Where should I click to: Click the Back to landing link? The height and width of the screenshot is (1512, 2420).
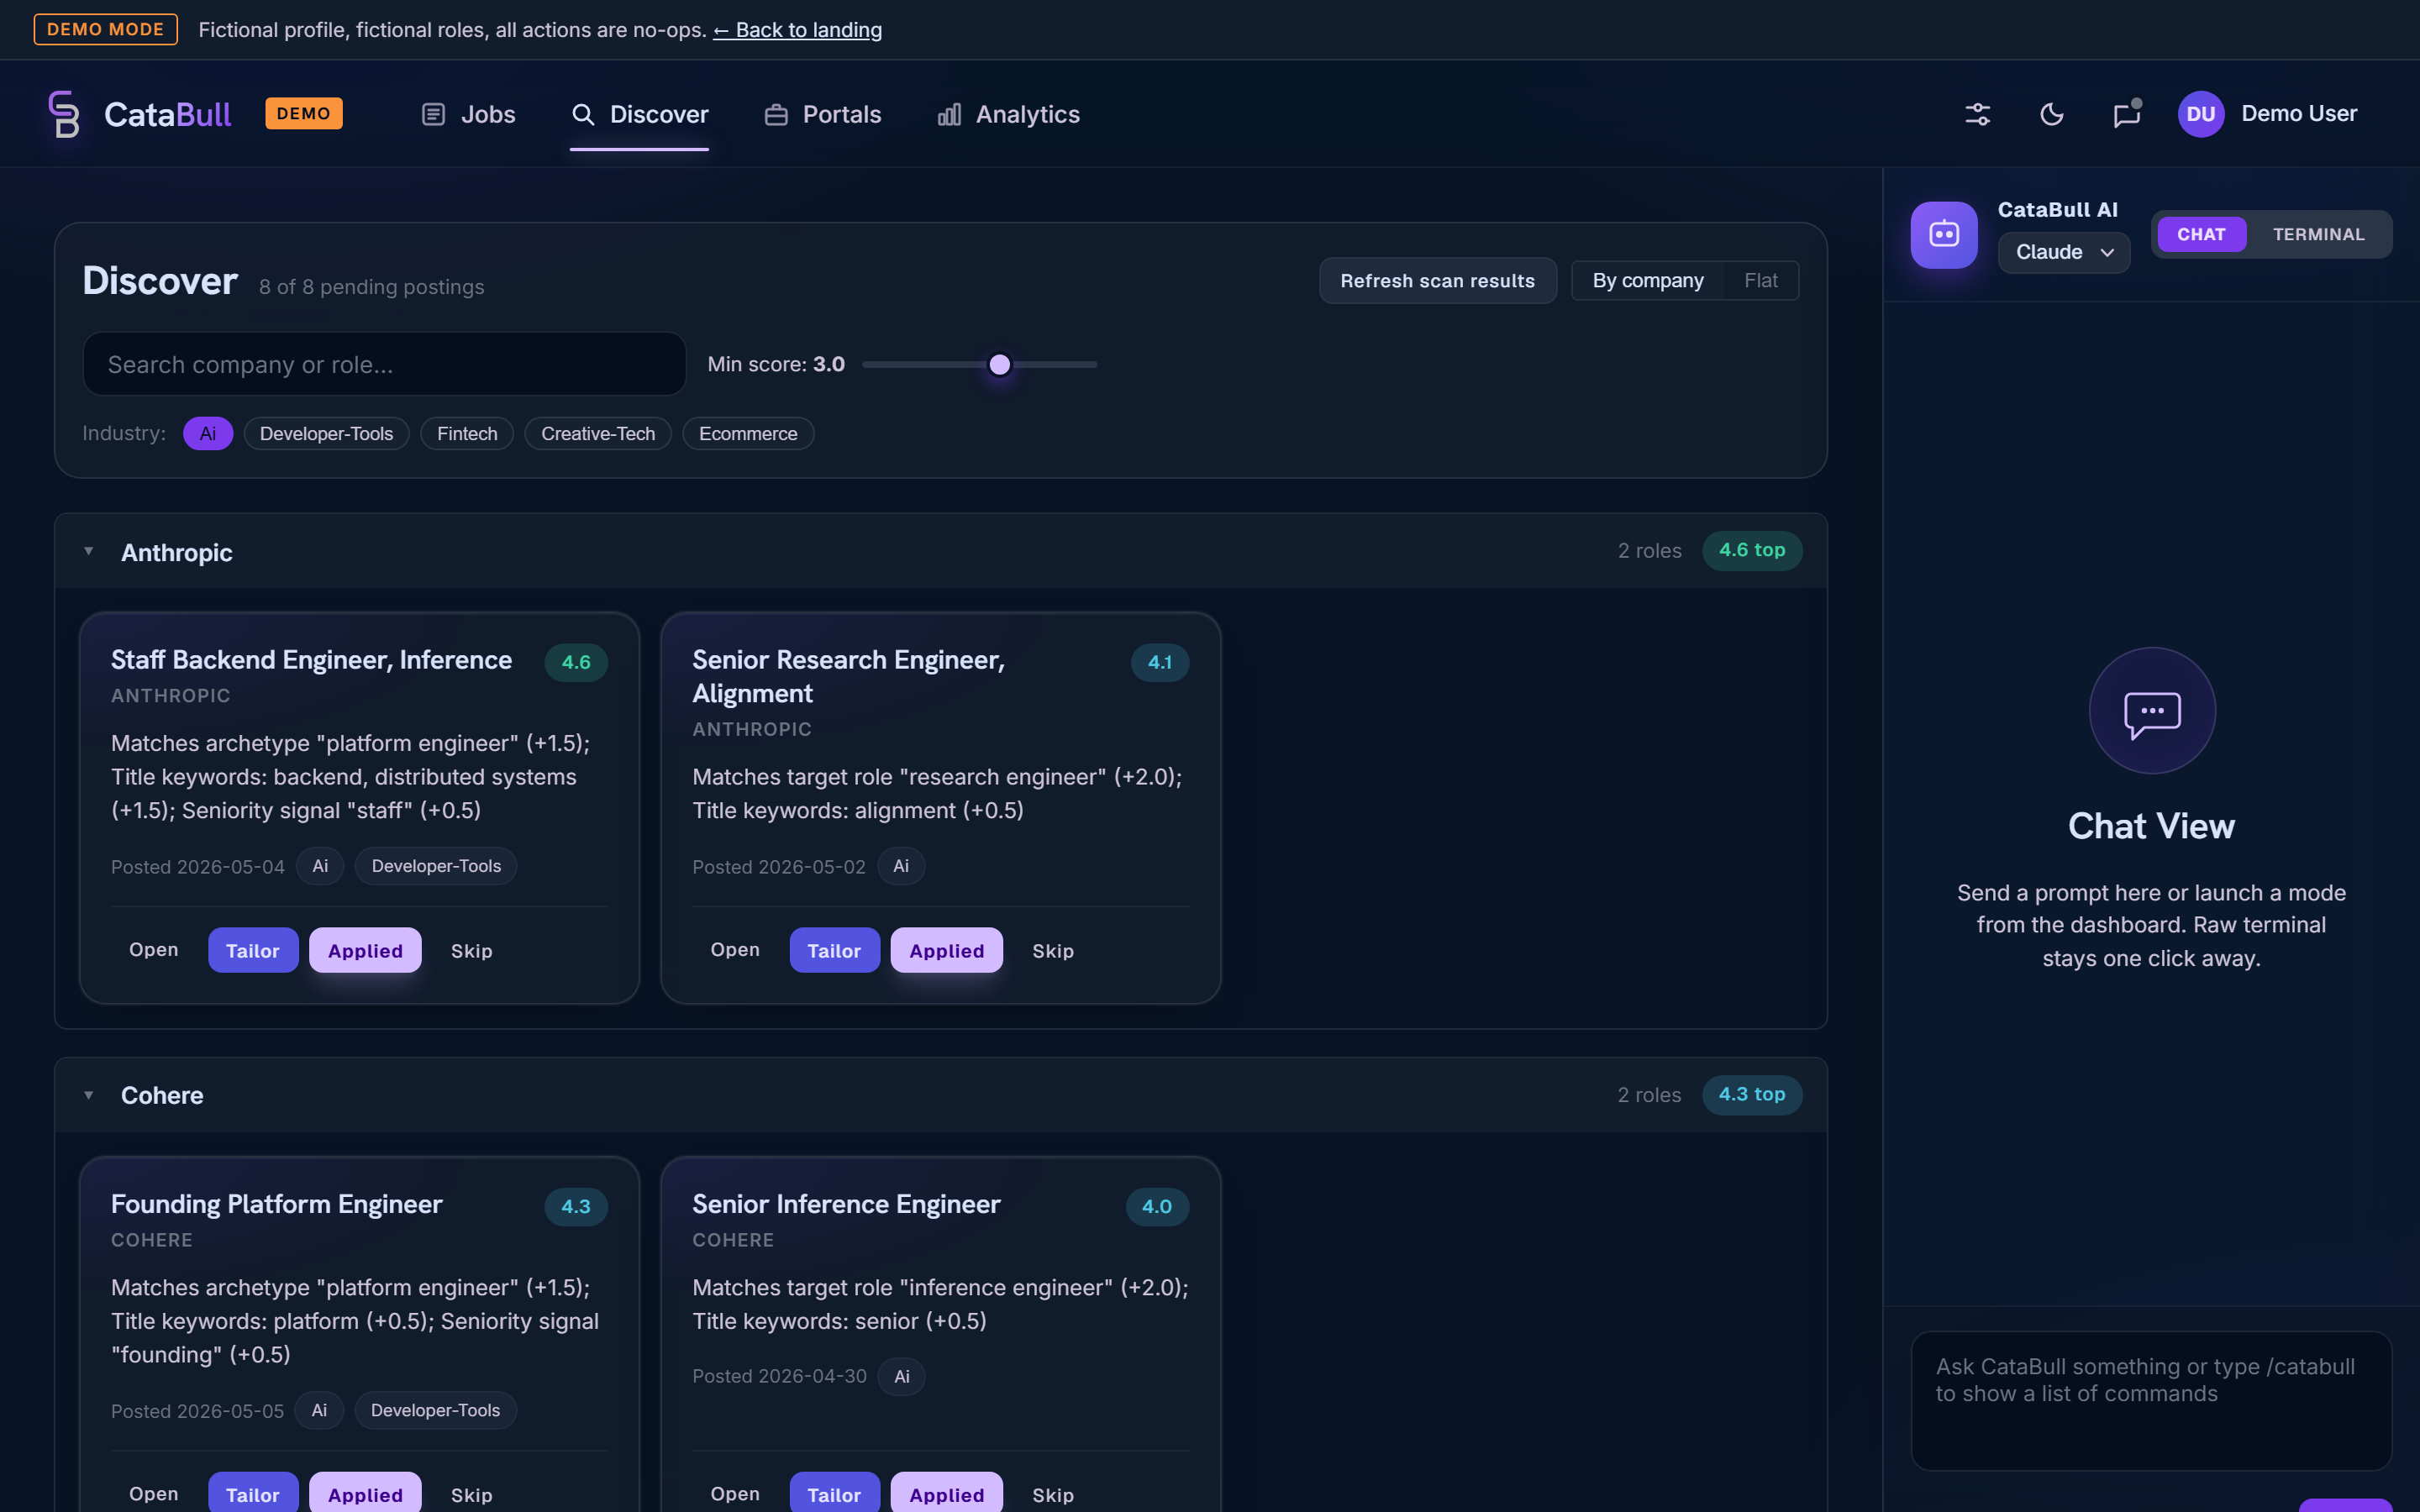click(797, 30)
